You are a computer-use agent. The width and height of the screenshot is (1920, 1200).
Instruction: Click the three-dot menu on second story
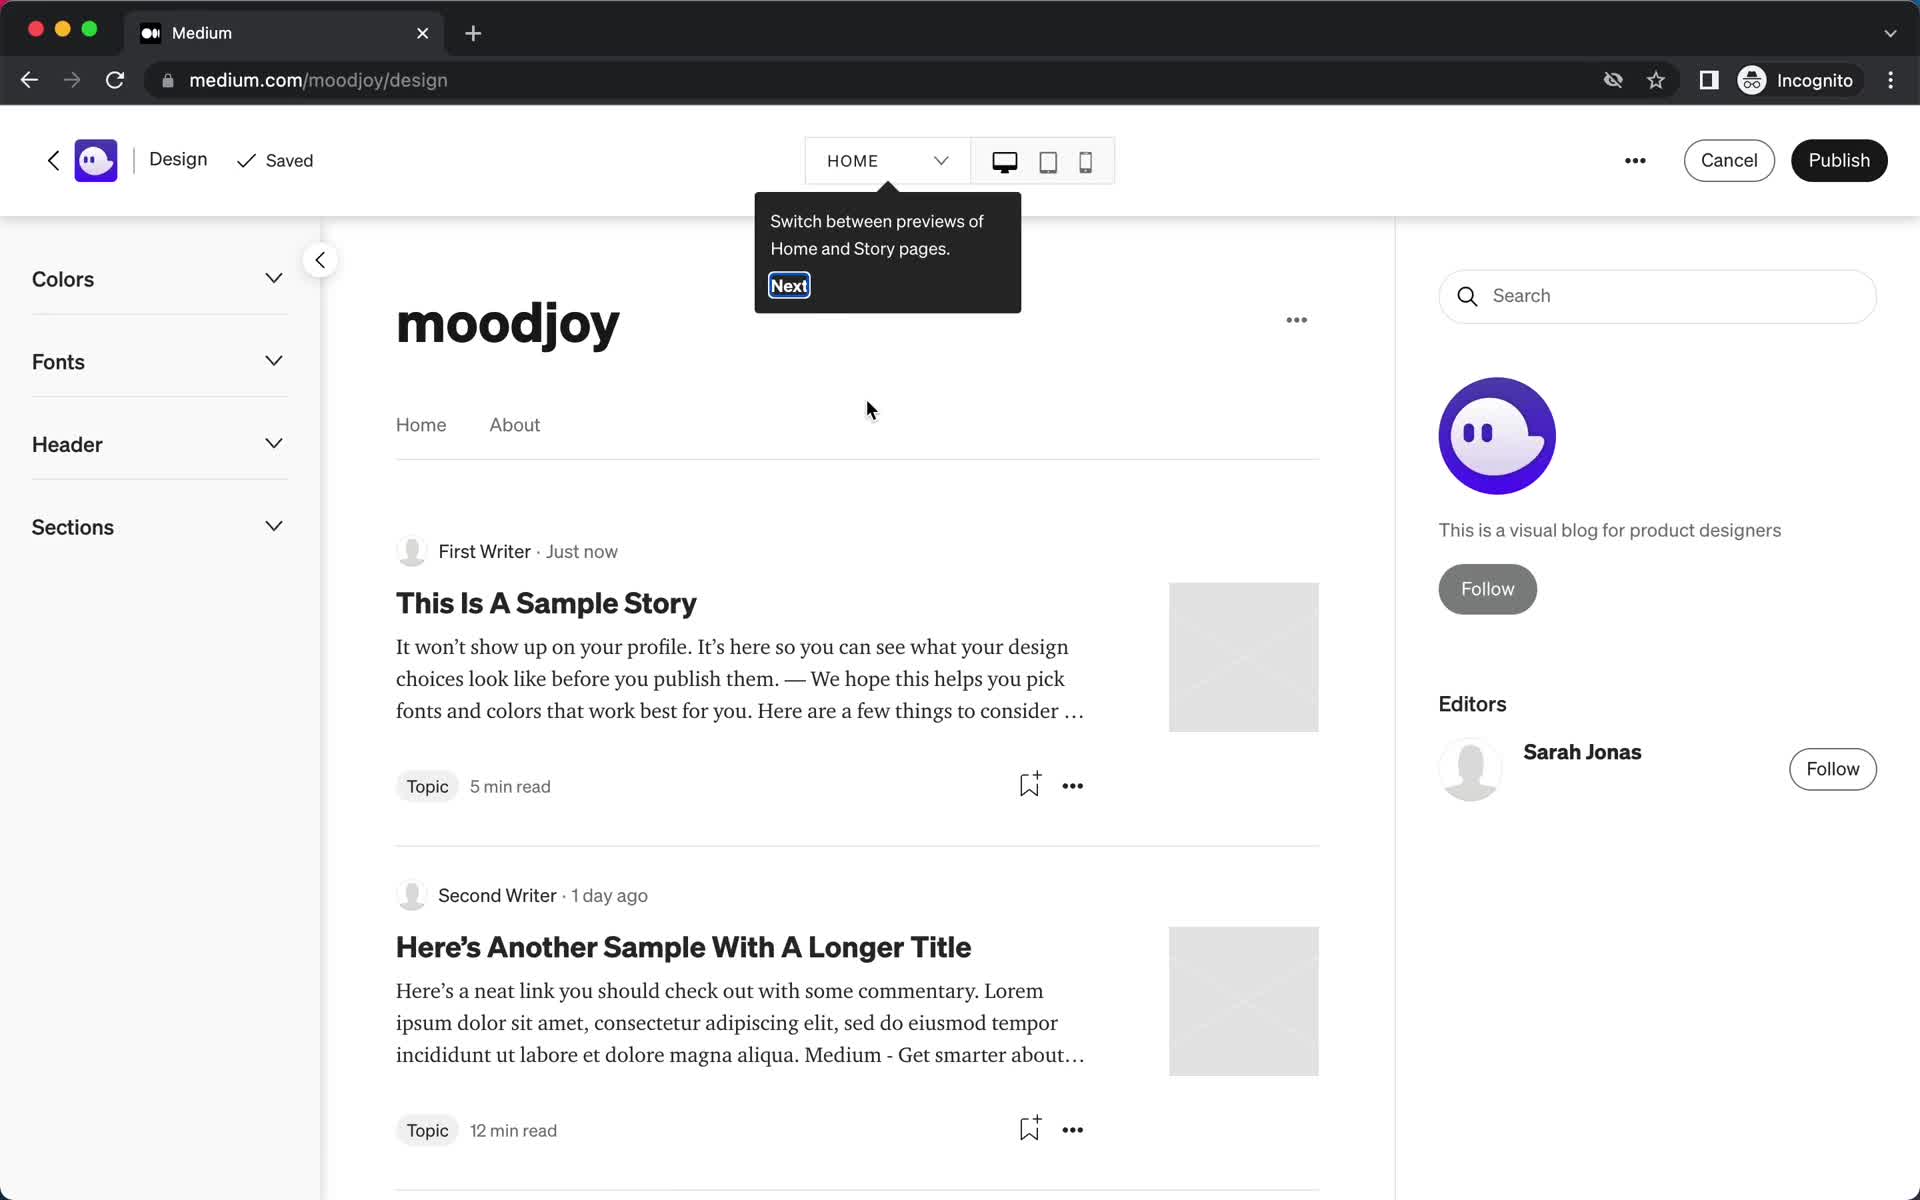tap(1073, 1129)
